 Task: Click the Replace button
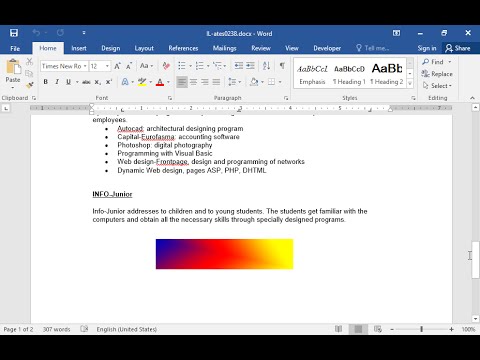pos(437,74)
